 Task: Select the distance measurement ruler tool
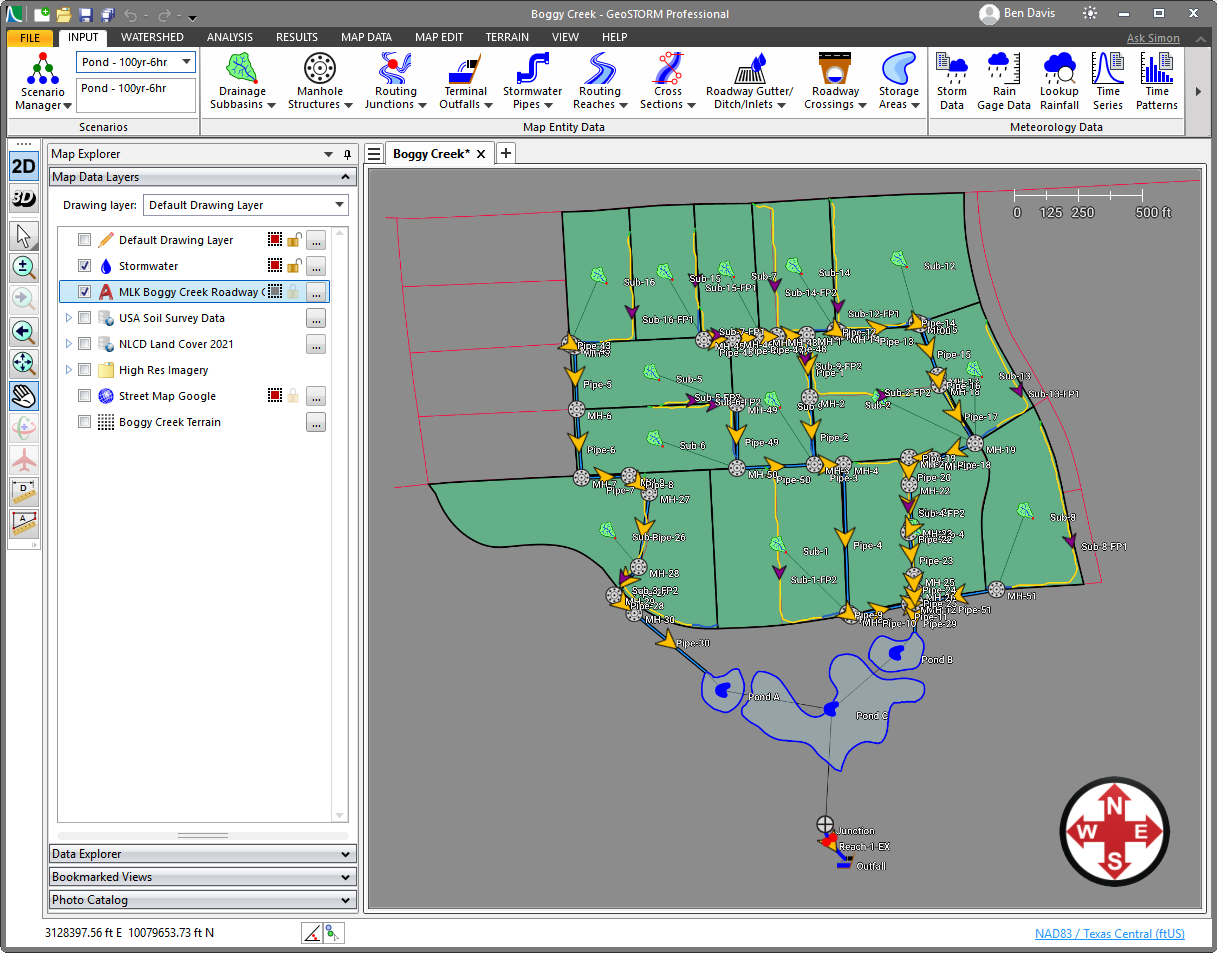[22, 490]
